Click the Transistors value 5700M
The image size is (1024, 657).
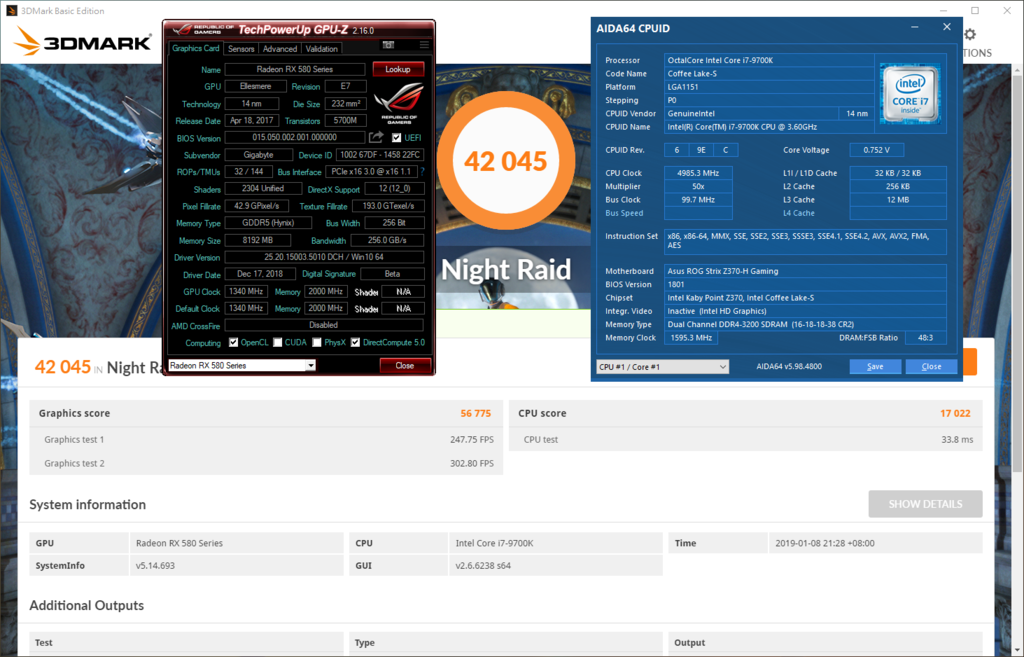click(x=345, y=121)
